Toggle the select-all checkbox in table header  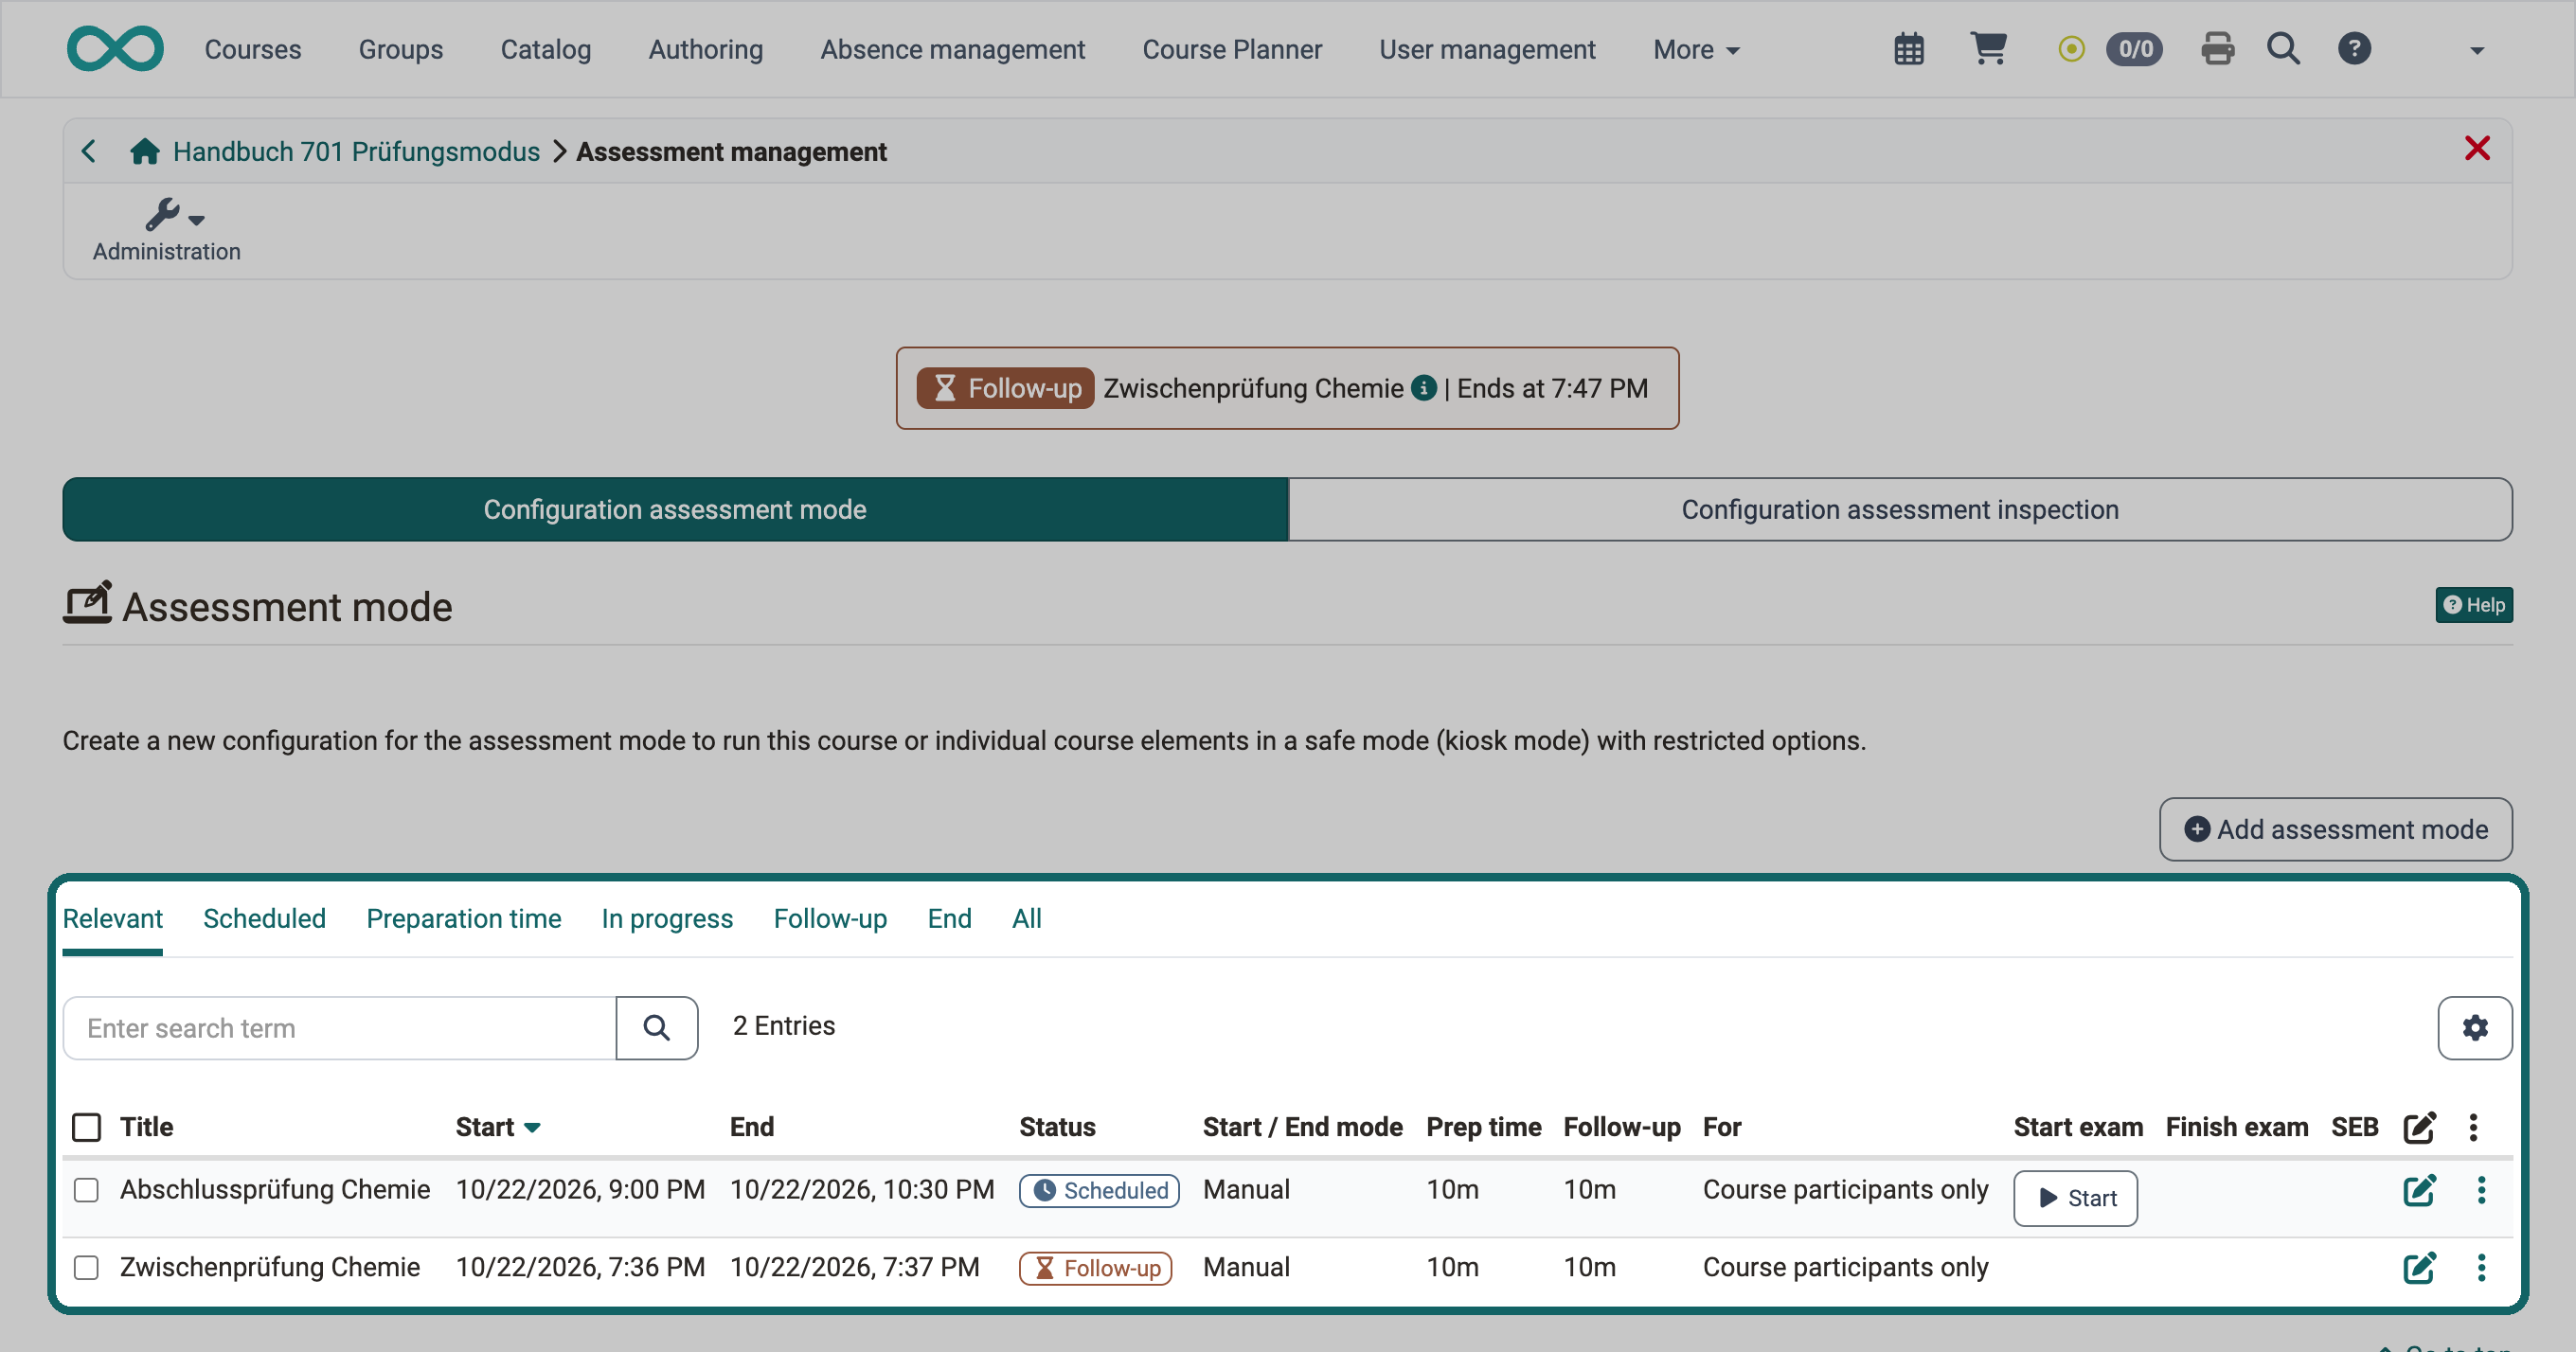(x=87, y=1127)
